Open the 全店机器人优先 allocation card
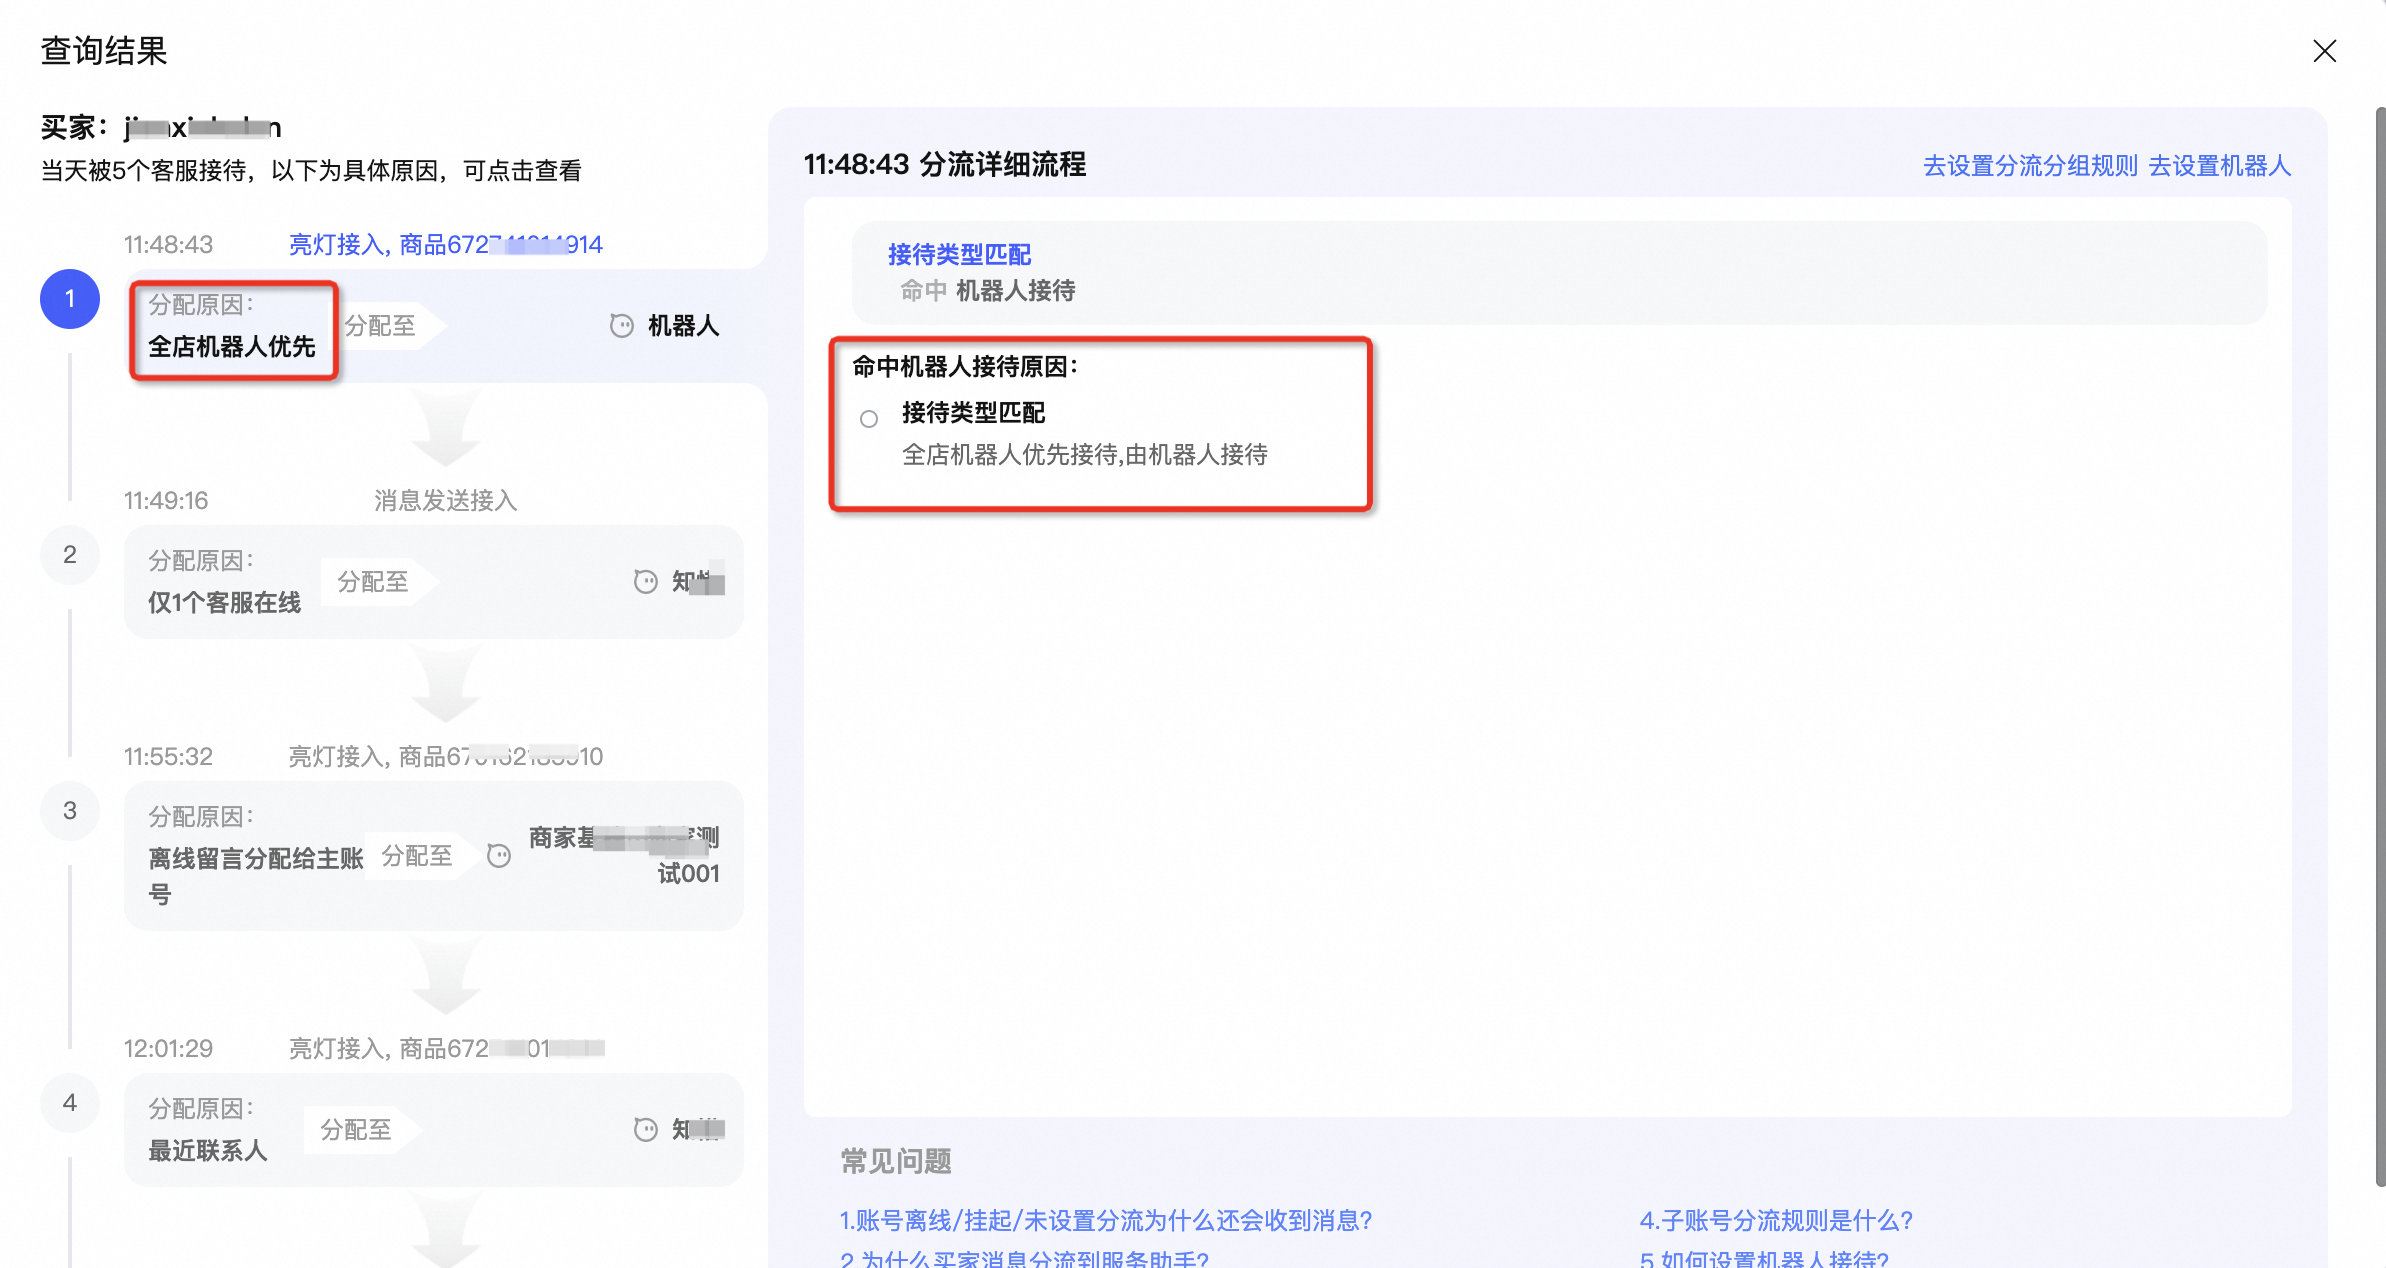The width and height of the screenshot is (2386, 1268). [x=434, y=326]
